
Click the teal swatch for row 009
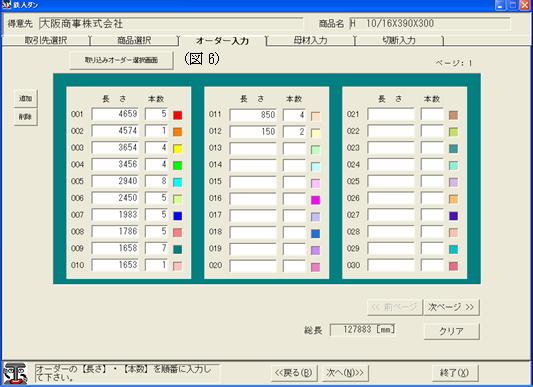pos(177,249)
